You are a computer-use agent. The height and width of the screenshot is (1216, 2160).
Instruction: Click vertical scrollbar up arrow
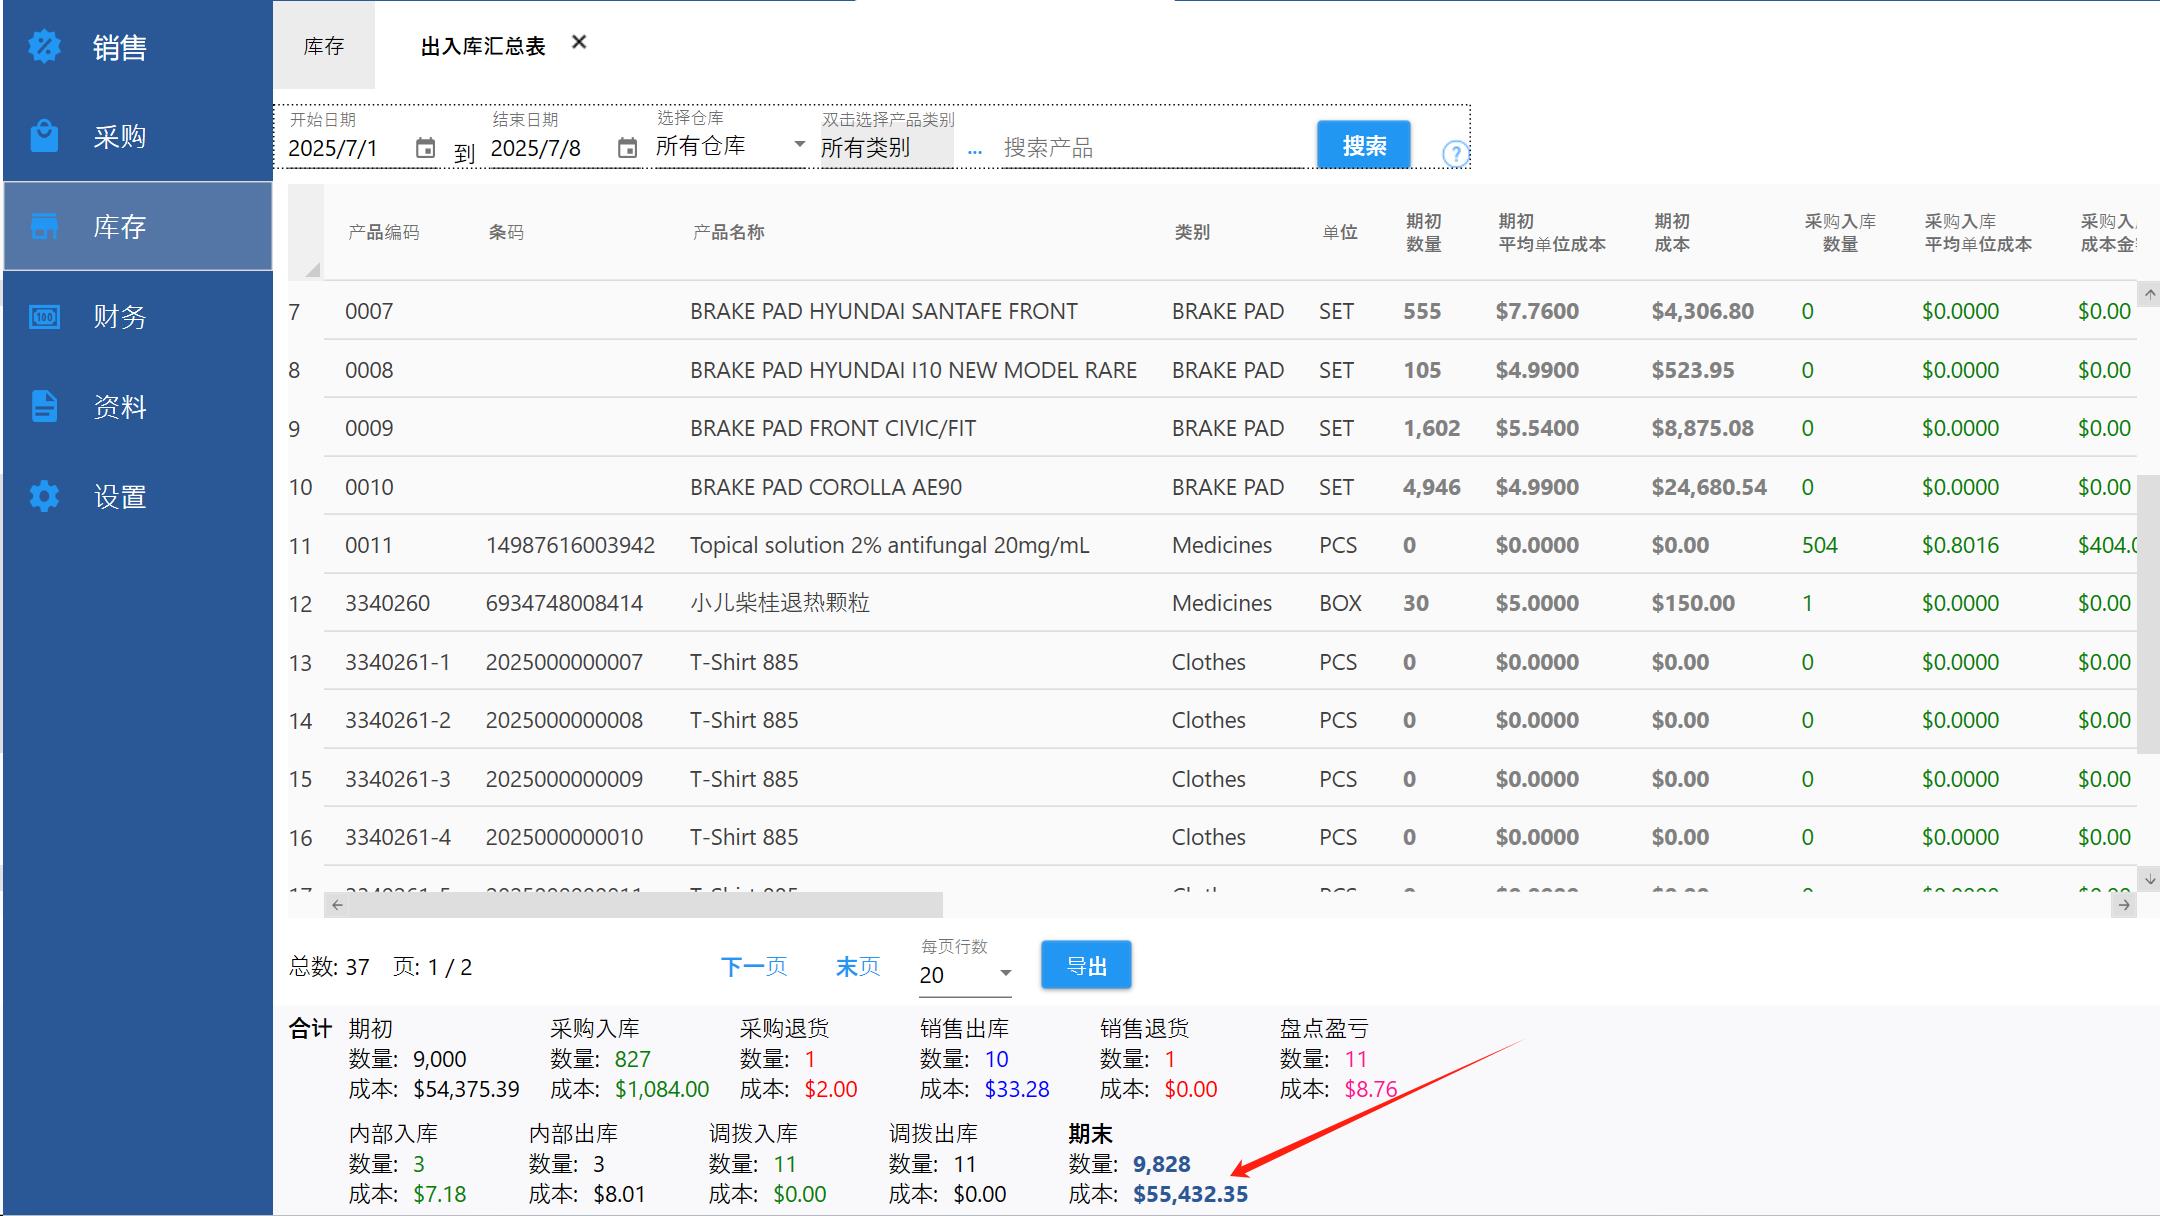pos(2149,293)
